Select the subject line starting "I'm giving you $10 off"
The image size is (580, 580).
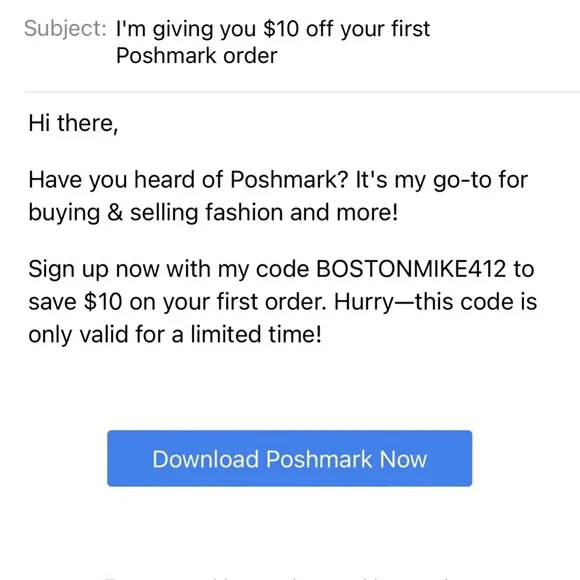273,42
